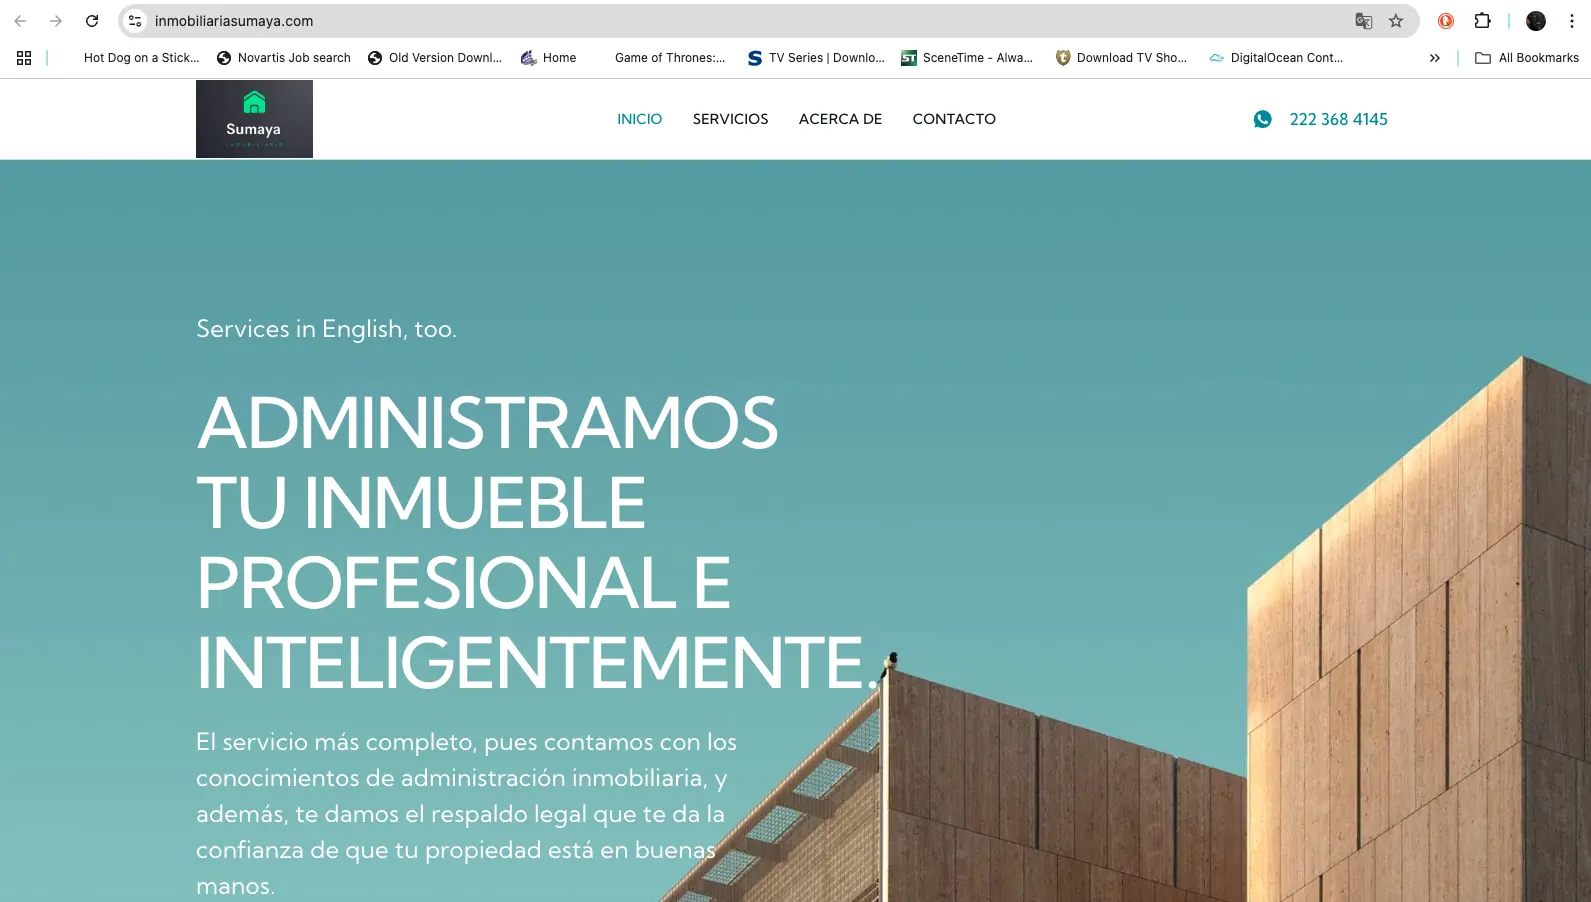Open the apps grid in bookmarks bar

pos(24,58)
